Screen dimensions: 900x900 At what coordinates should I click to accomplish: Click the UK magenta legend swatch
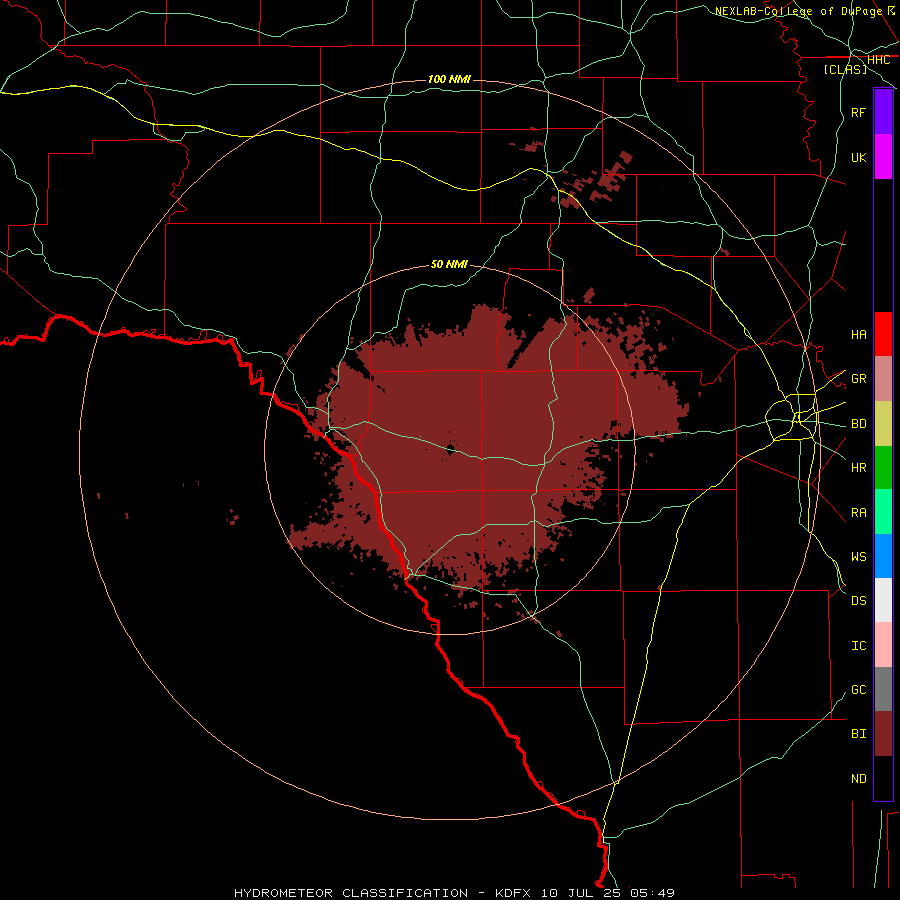(883, 157)
